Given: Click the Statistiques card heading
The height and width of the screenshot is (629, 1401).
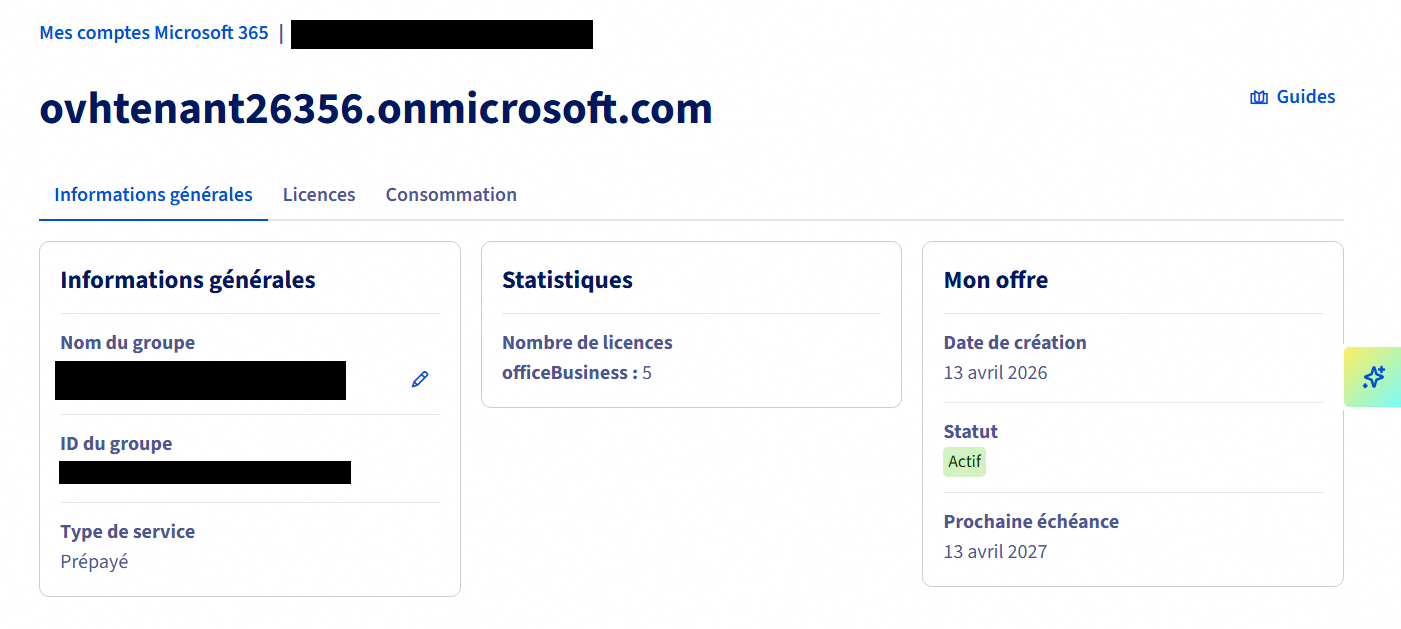Looking at the screenshot, I should 567,280.
